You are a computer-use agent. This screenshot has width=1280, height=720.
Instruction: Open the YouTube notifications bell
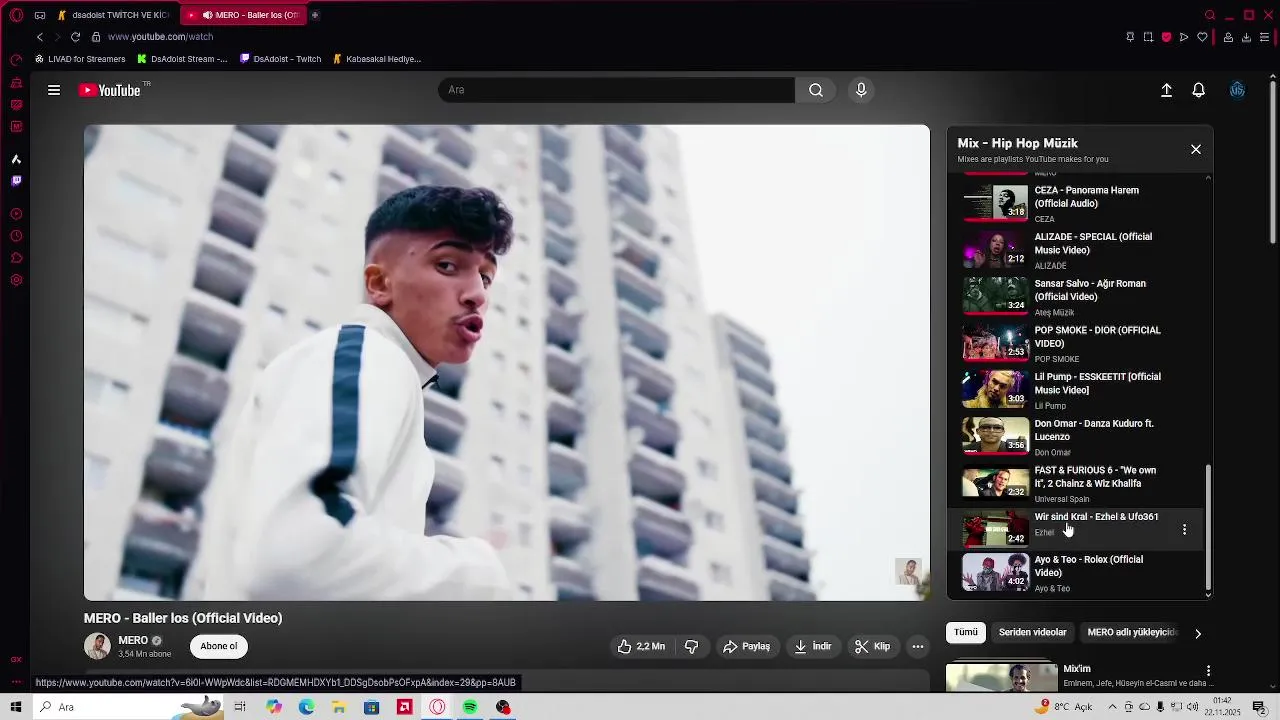coord(1198,90)
